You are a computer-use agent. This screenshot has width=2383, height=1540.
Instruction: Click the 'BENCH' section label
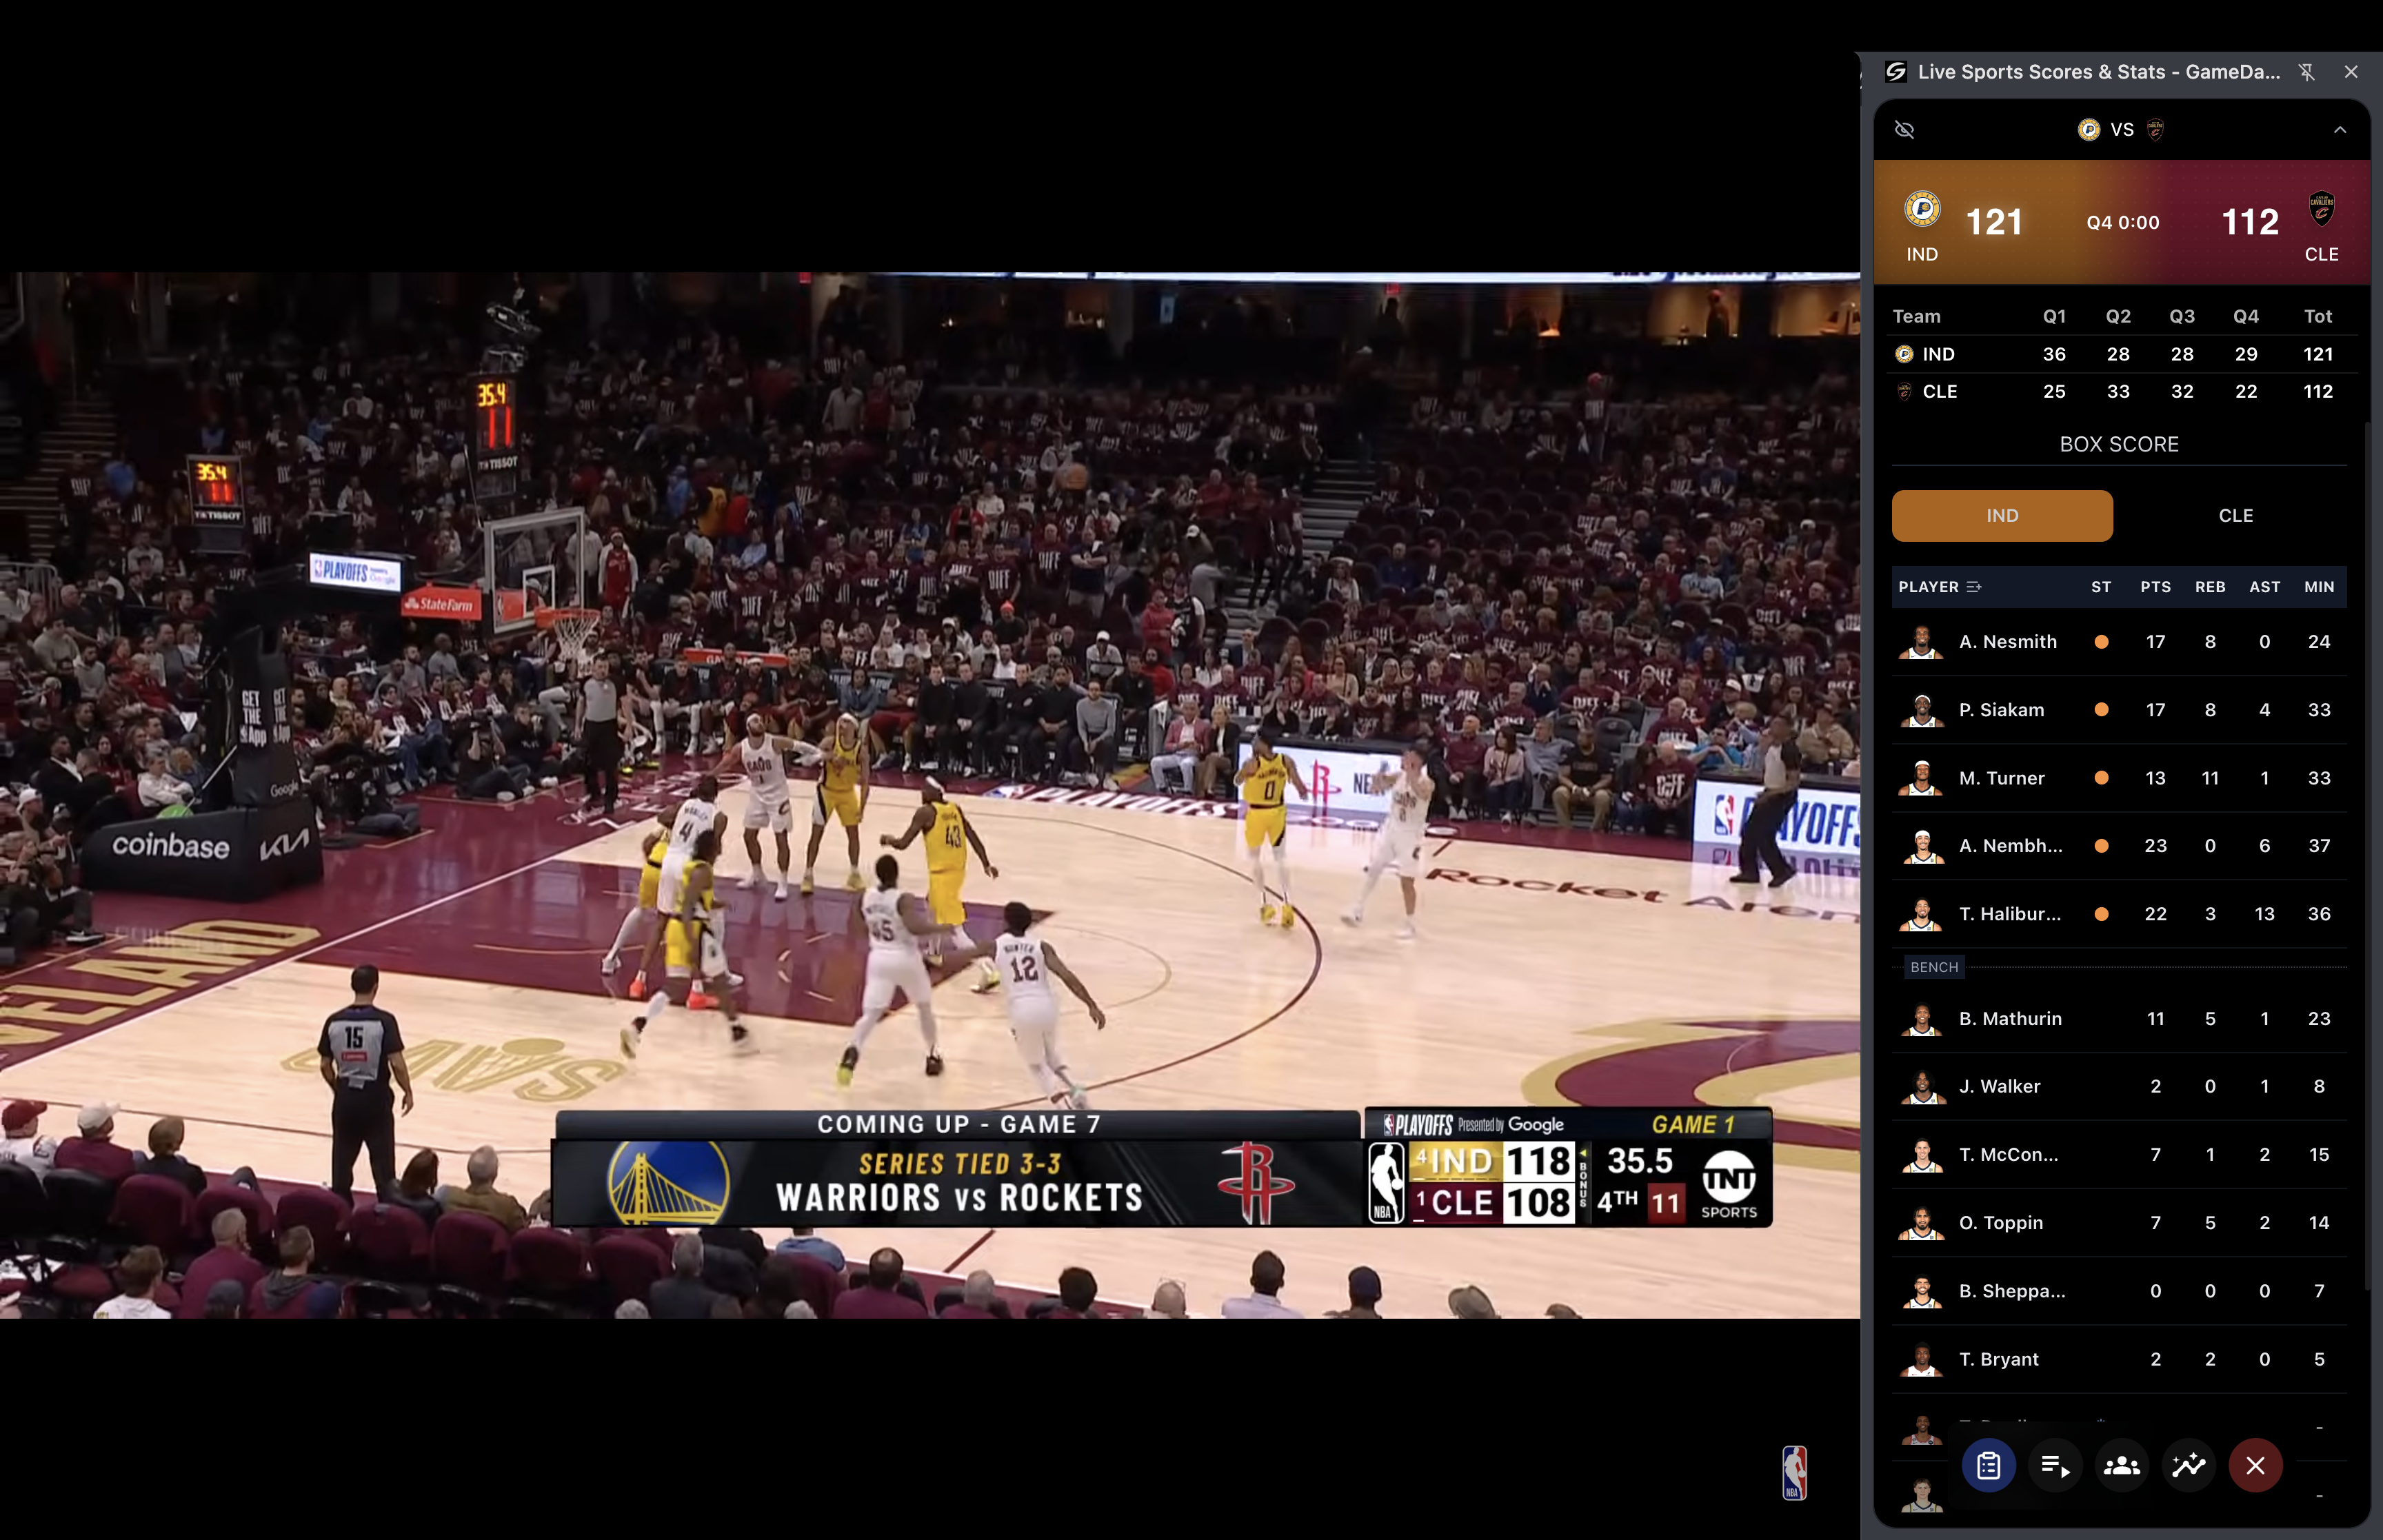1934,967
